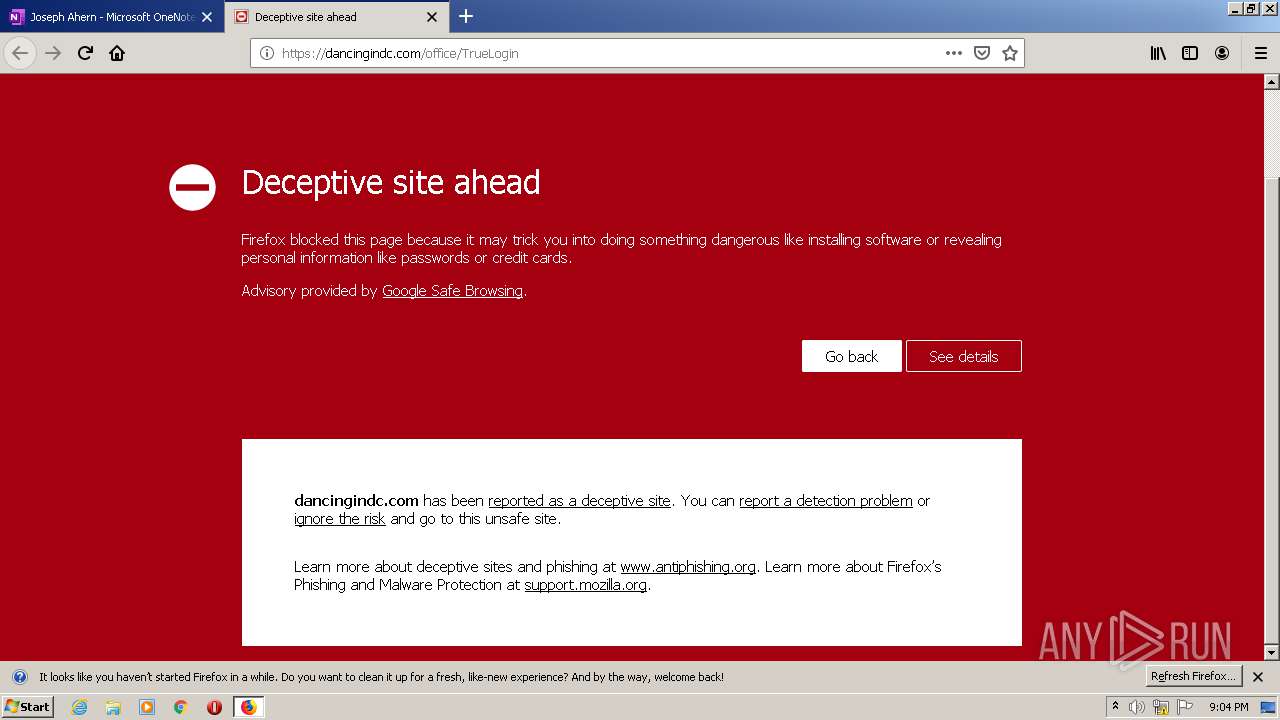Viewport: 1280px width, 720px height.
Task: Click the info question icon in notification bar
Action: coord(19,677)
